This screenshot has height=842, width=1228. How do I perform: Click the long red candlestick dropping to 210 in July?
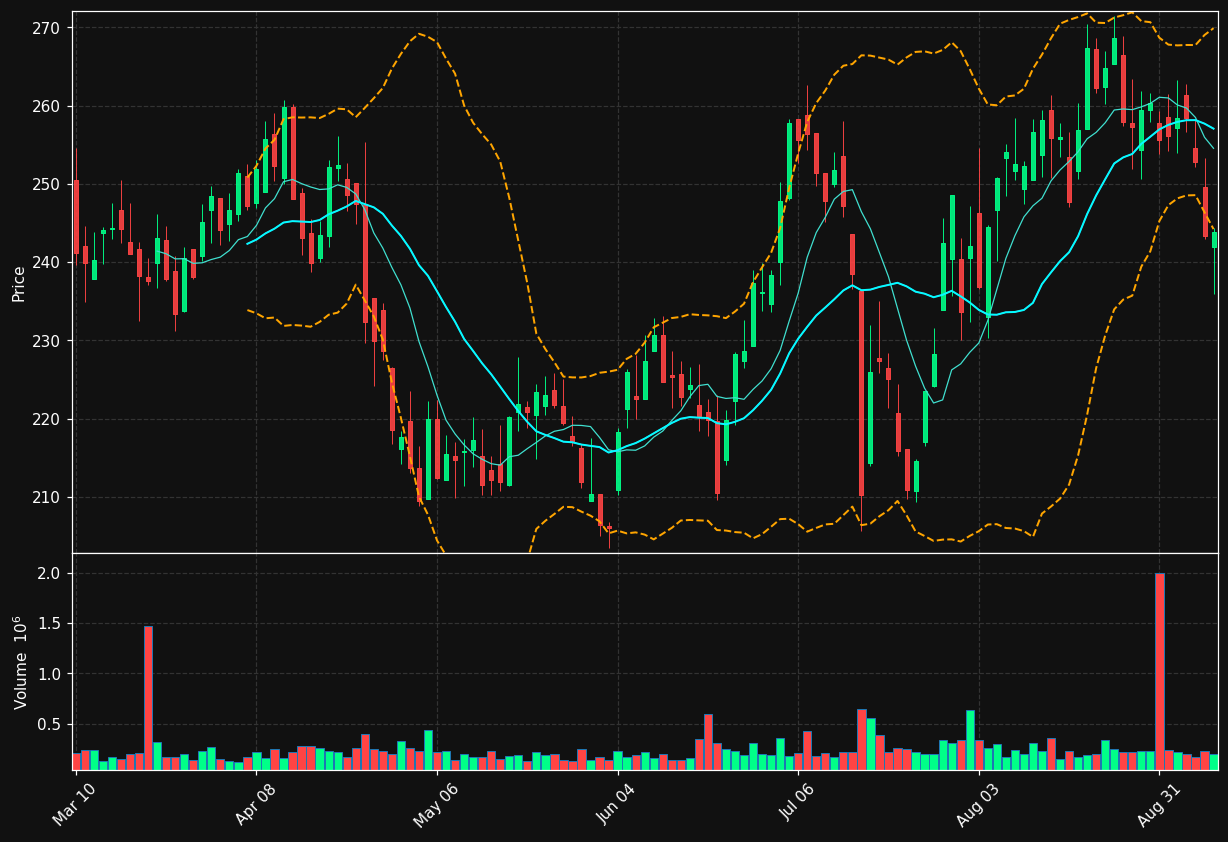[x=861, y=393]
